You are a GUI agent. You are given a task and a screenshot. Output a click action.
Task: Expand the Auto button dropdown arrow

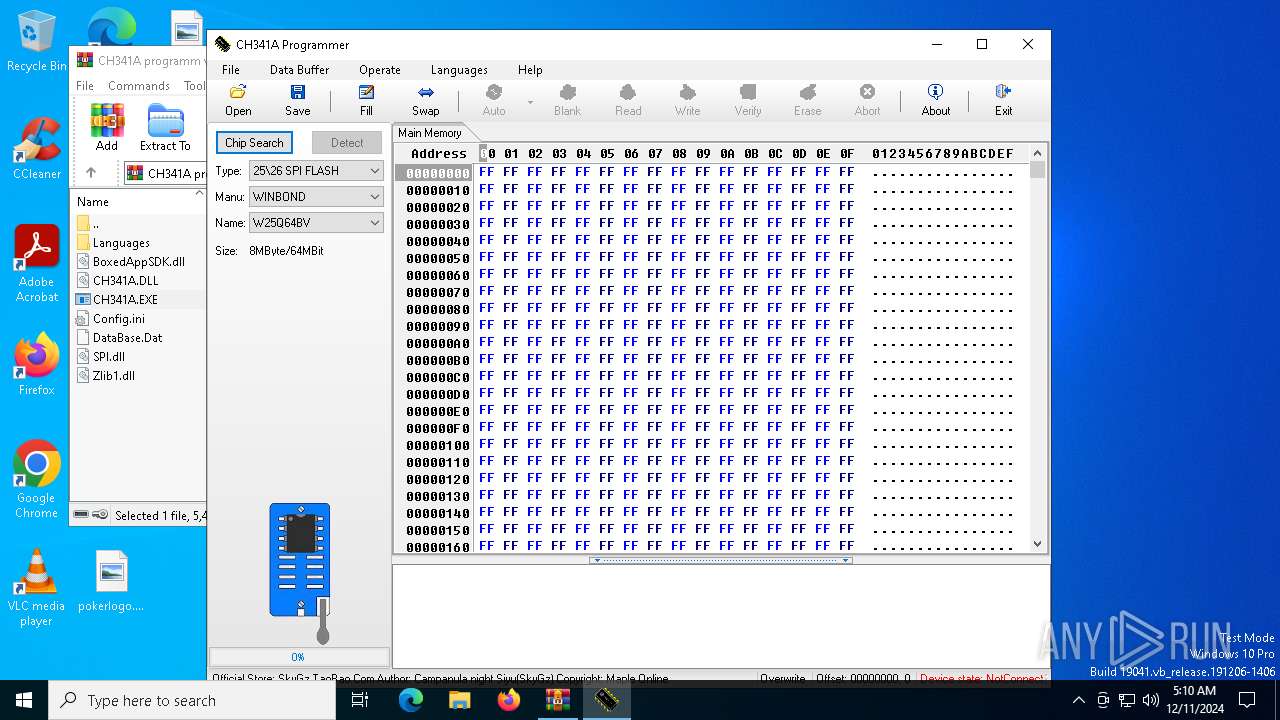pyautogui.click(x=530, y=102)
